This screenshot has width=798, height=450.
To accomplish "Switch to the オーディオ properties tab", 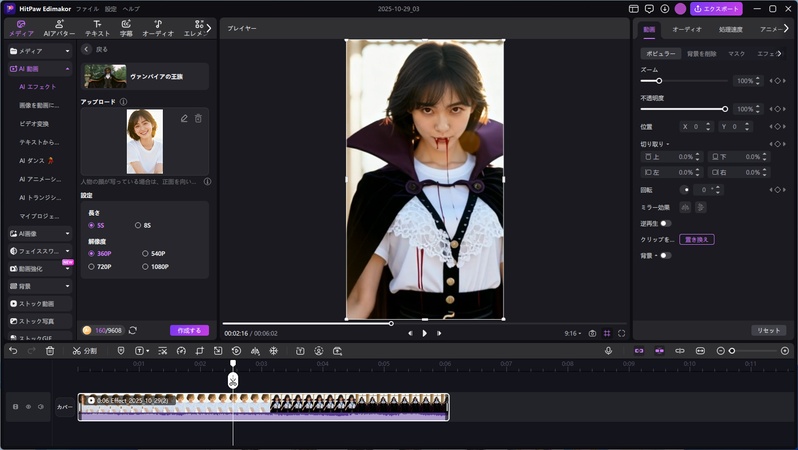I will (x=687, y=30).
